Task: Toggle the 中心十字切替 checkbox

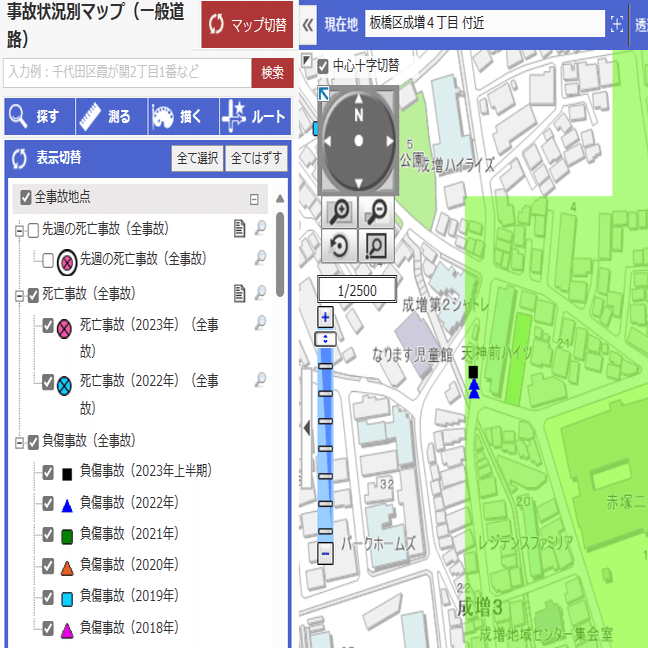Action: 323,66
